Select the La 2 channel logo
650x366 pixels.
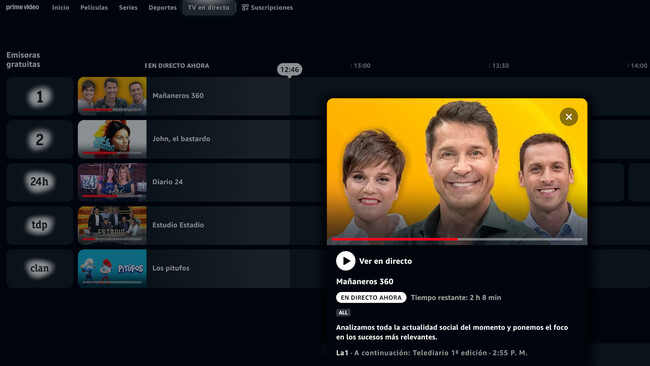pyautogui.click(x=40, y=139)
